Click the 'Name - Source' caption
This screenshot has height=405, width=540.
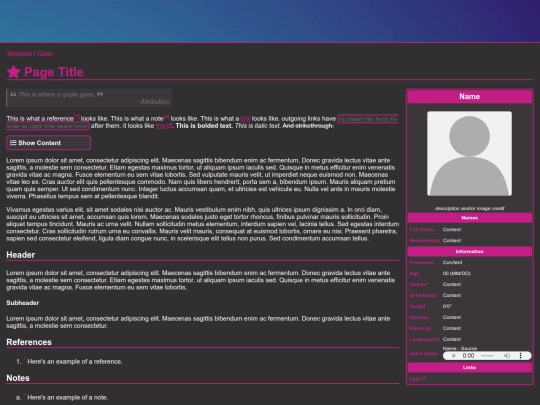tap(460, 348)
